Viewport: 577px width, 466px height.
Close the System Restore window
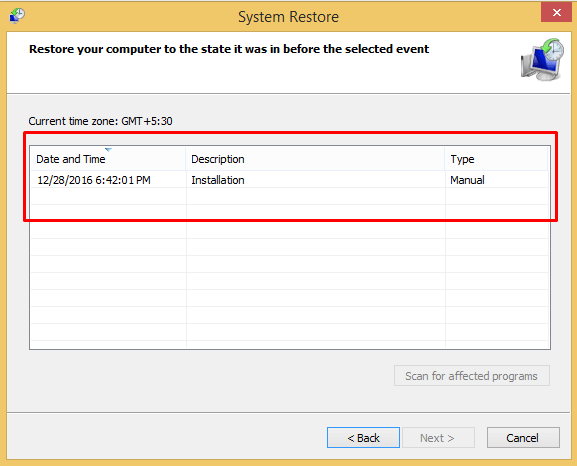tap(556, 13)
